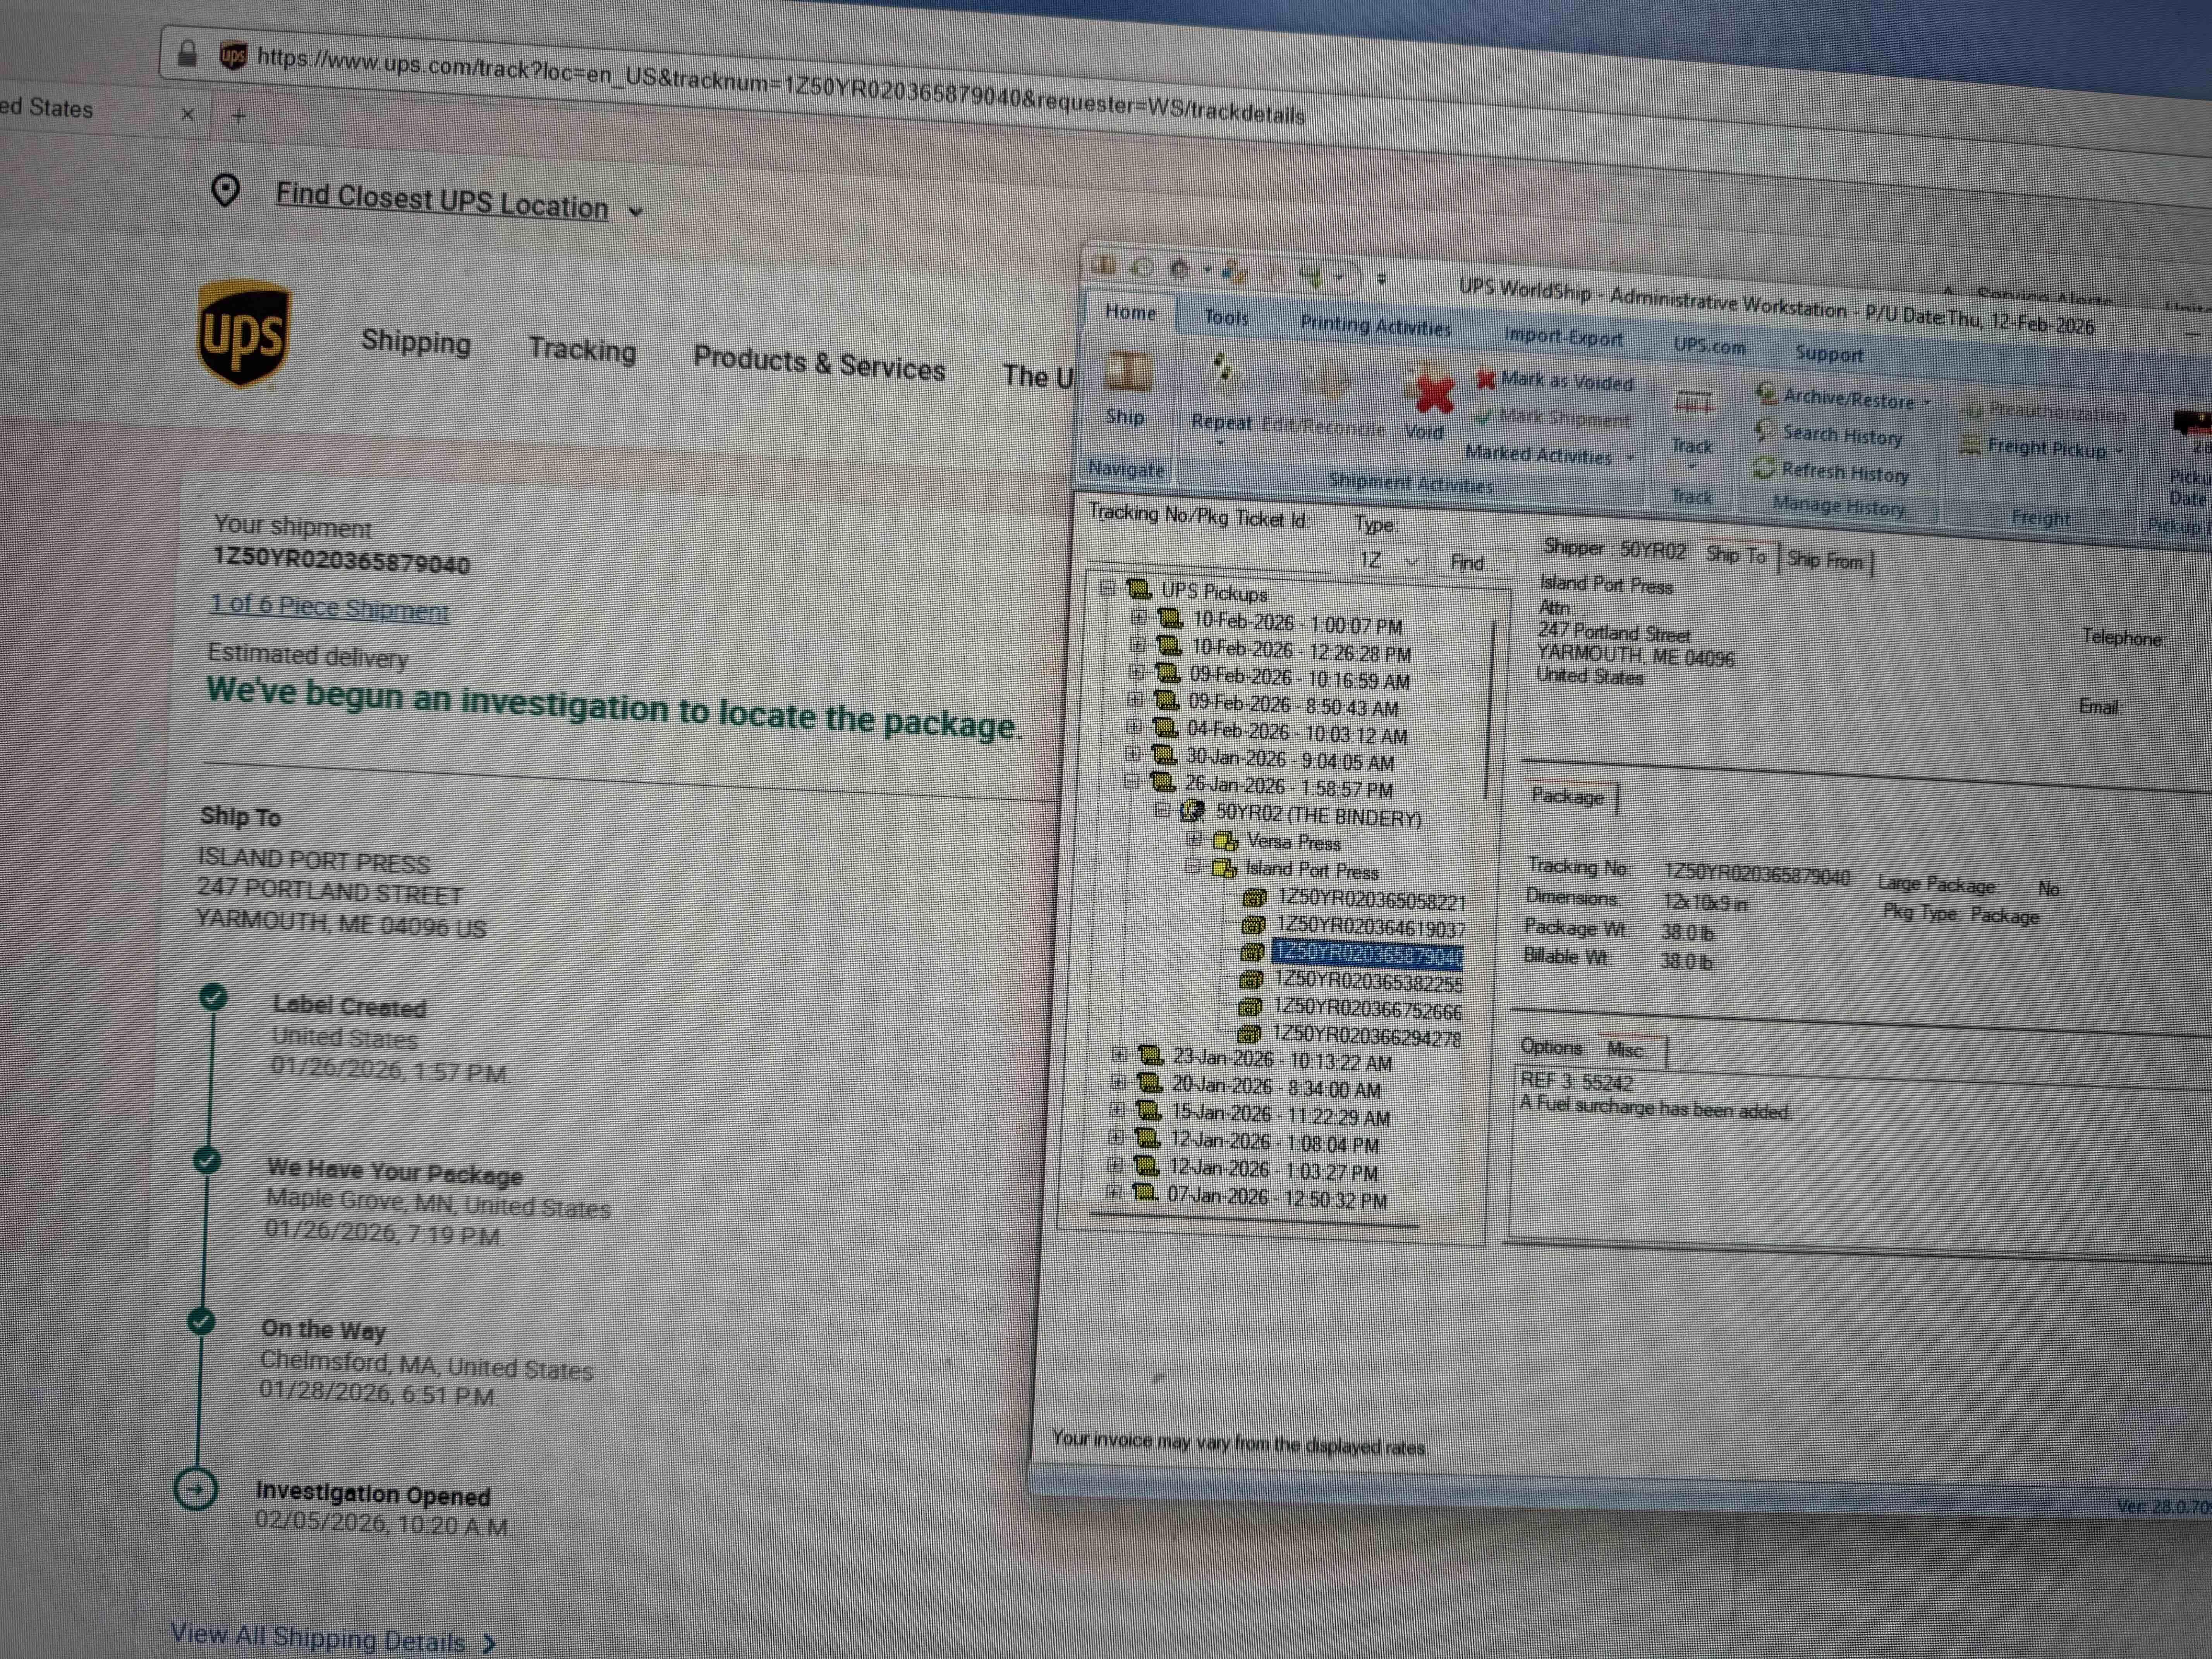2212x1659 pixels.
Task: Click Mark as Voided icon
Action: [1486, 379]
